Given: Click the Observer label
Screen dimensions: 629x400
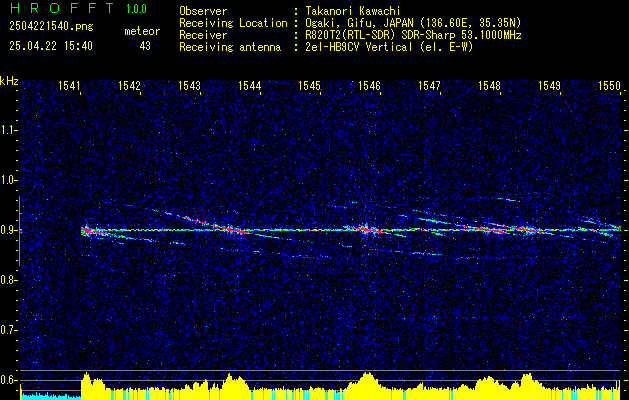Looking at the screenshot, I should point(203,11).
